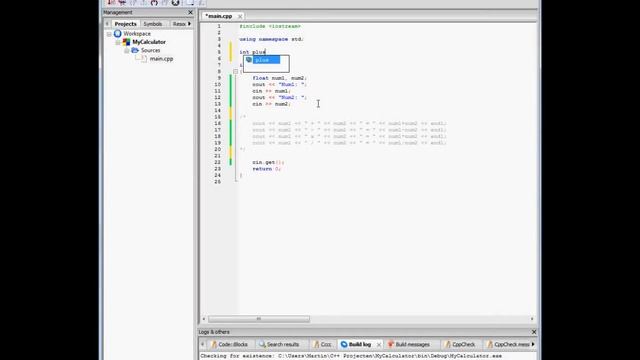Activate the *main.cpp editor tab

click(x=219, y=16)
